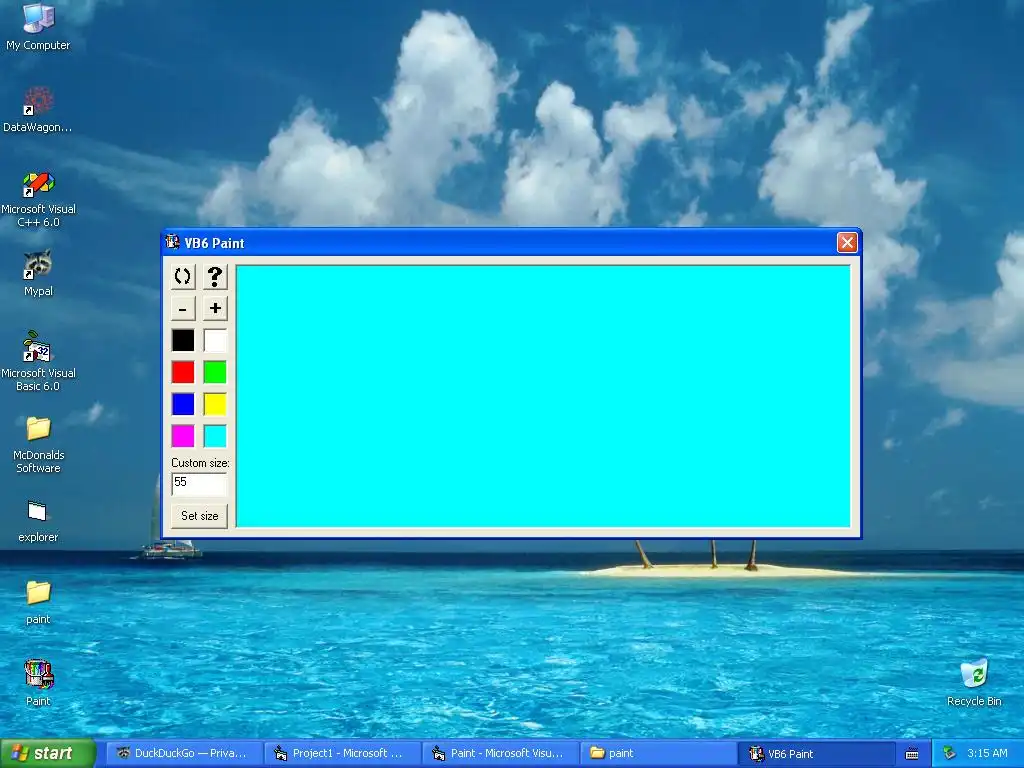
Task: Switch to Paint - Microsoft Visual taskbar button
Action: 500,753
